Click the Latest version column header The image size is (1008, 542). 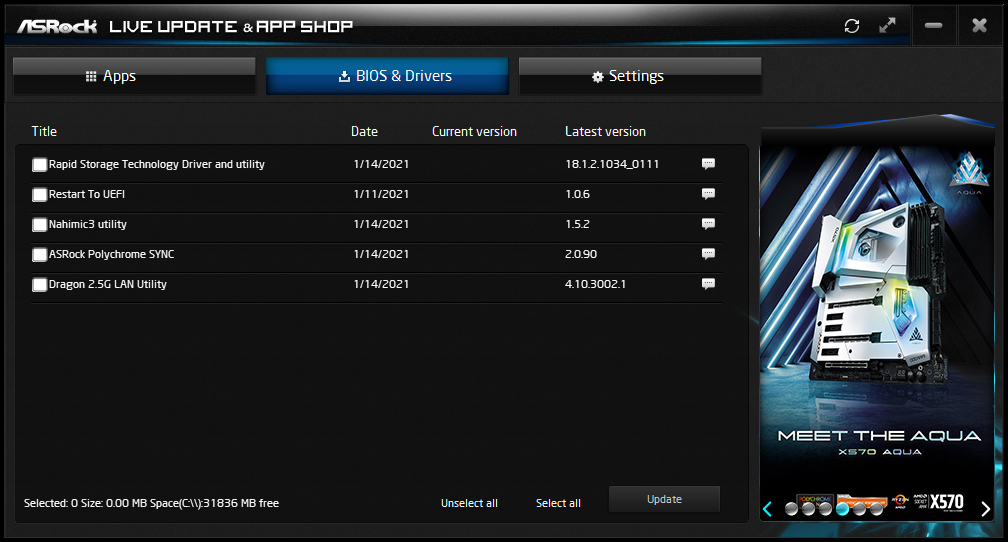coord(606,131)
